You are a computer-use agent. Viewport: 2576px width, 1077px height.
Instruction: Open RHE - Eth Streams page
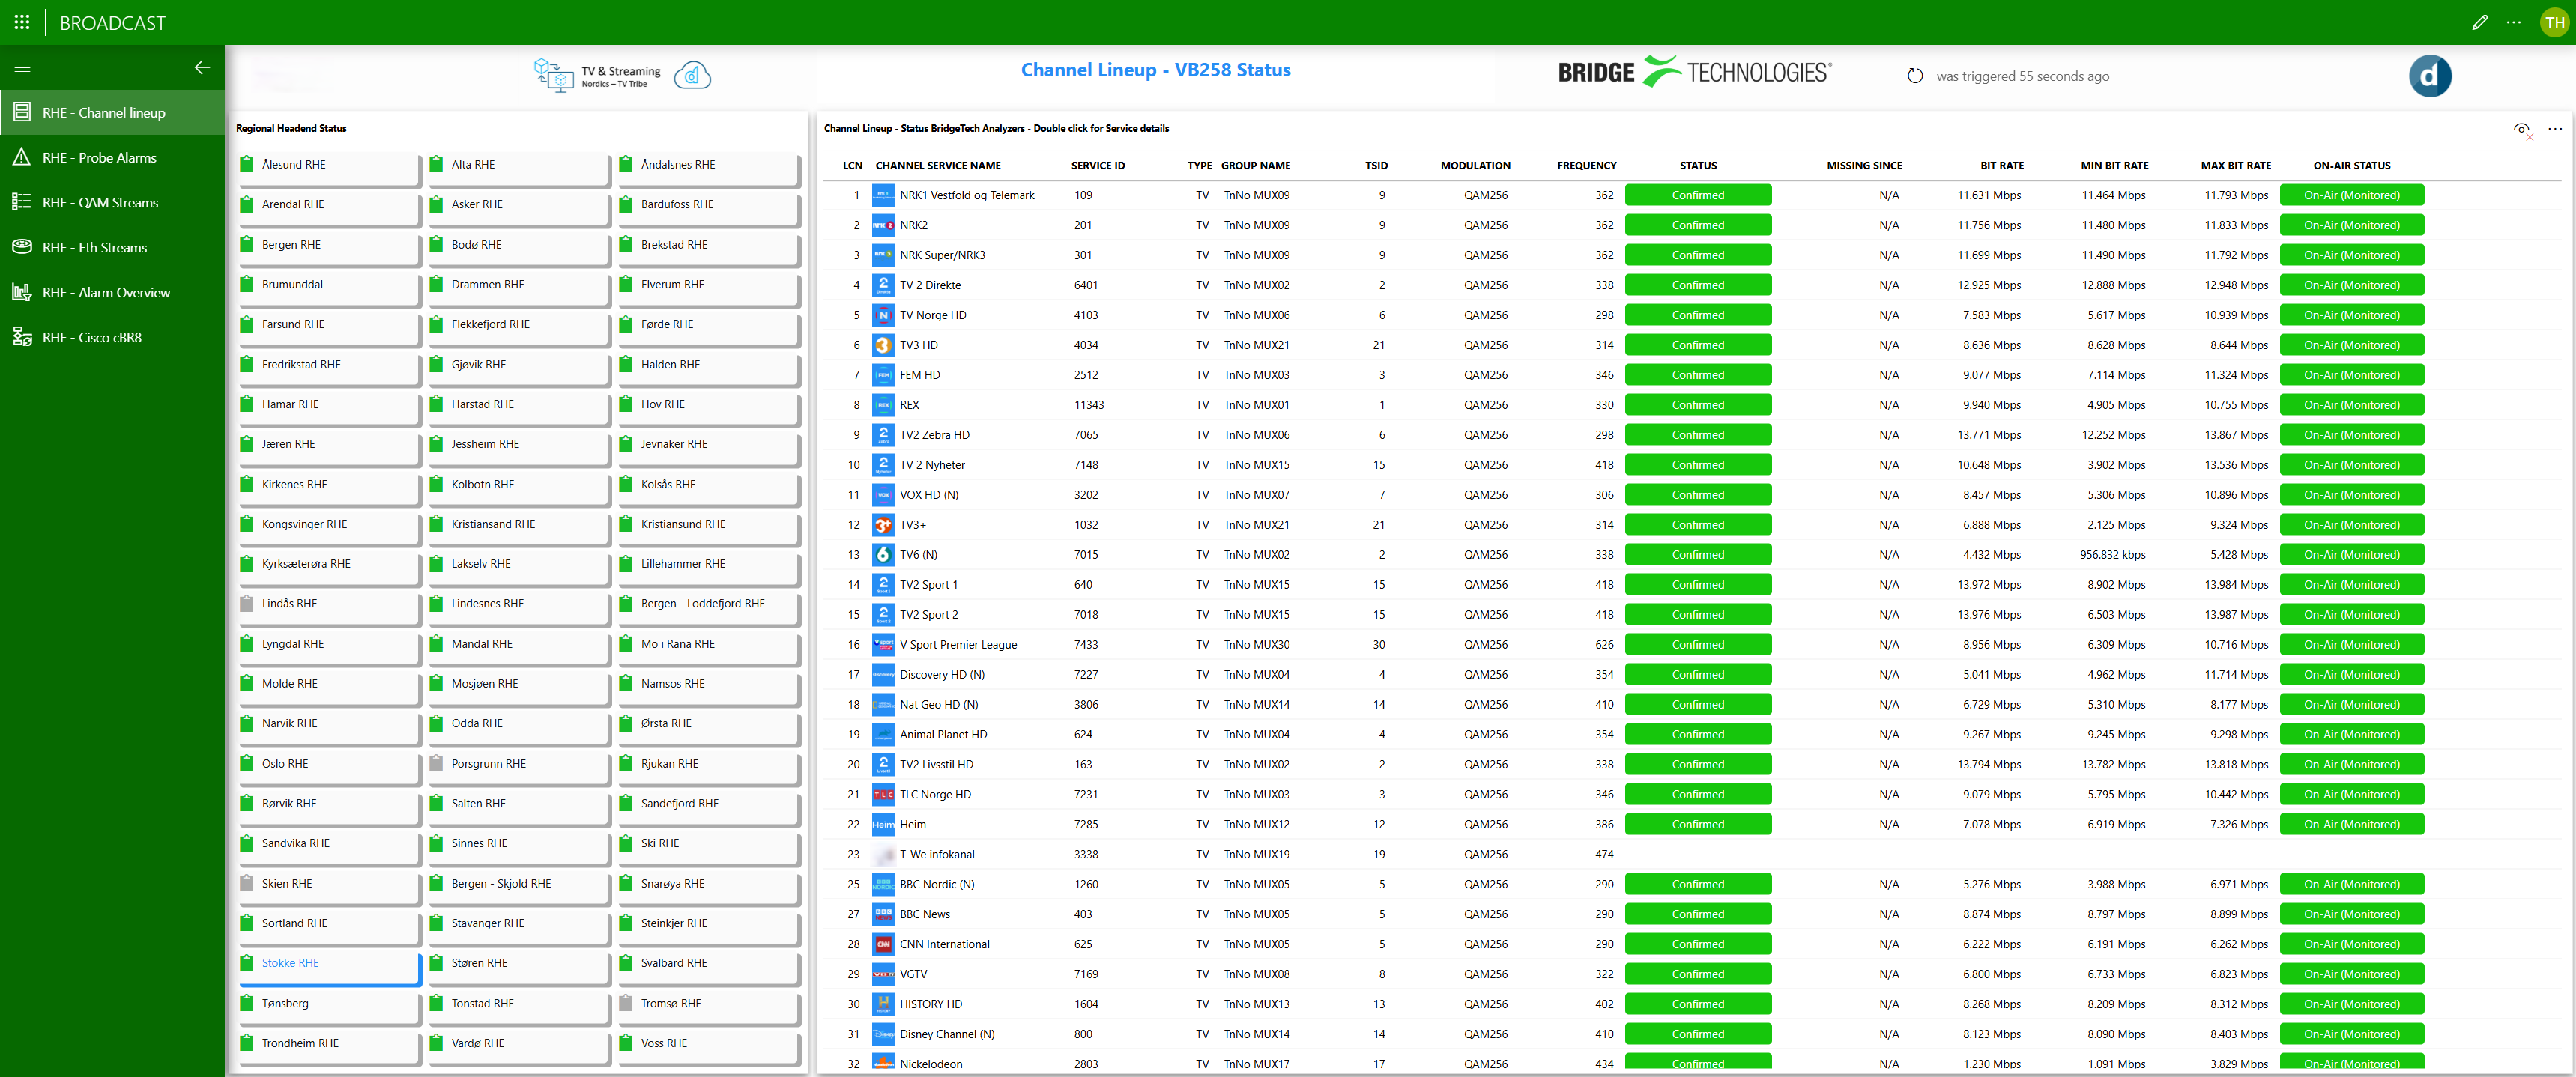click(112, 247)
